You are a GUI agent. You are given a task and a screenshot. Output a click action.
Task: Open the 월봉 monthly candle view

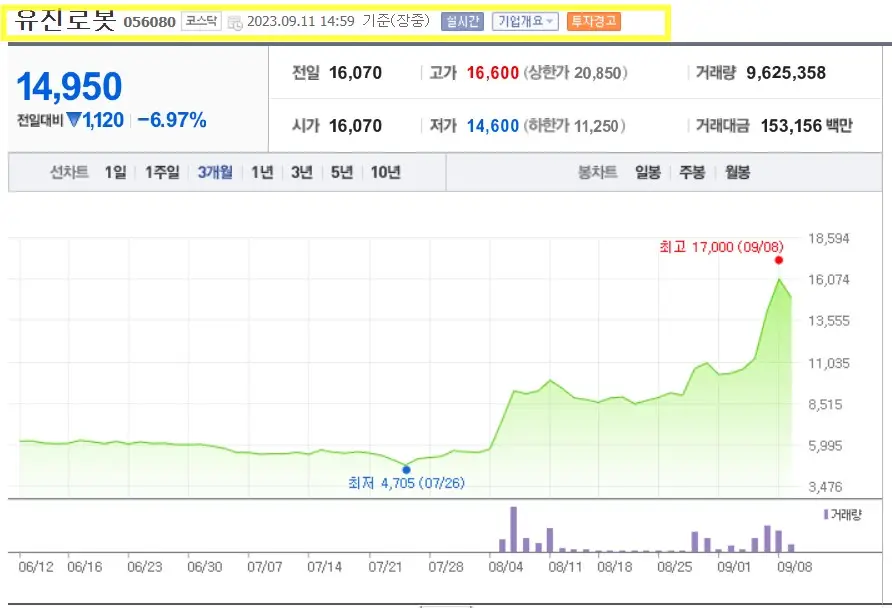pos(738,171)
